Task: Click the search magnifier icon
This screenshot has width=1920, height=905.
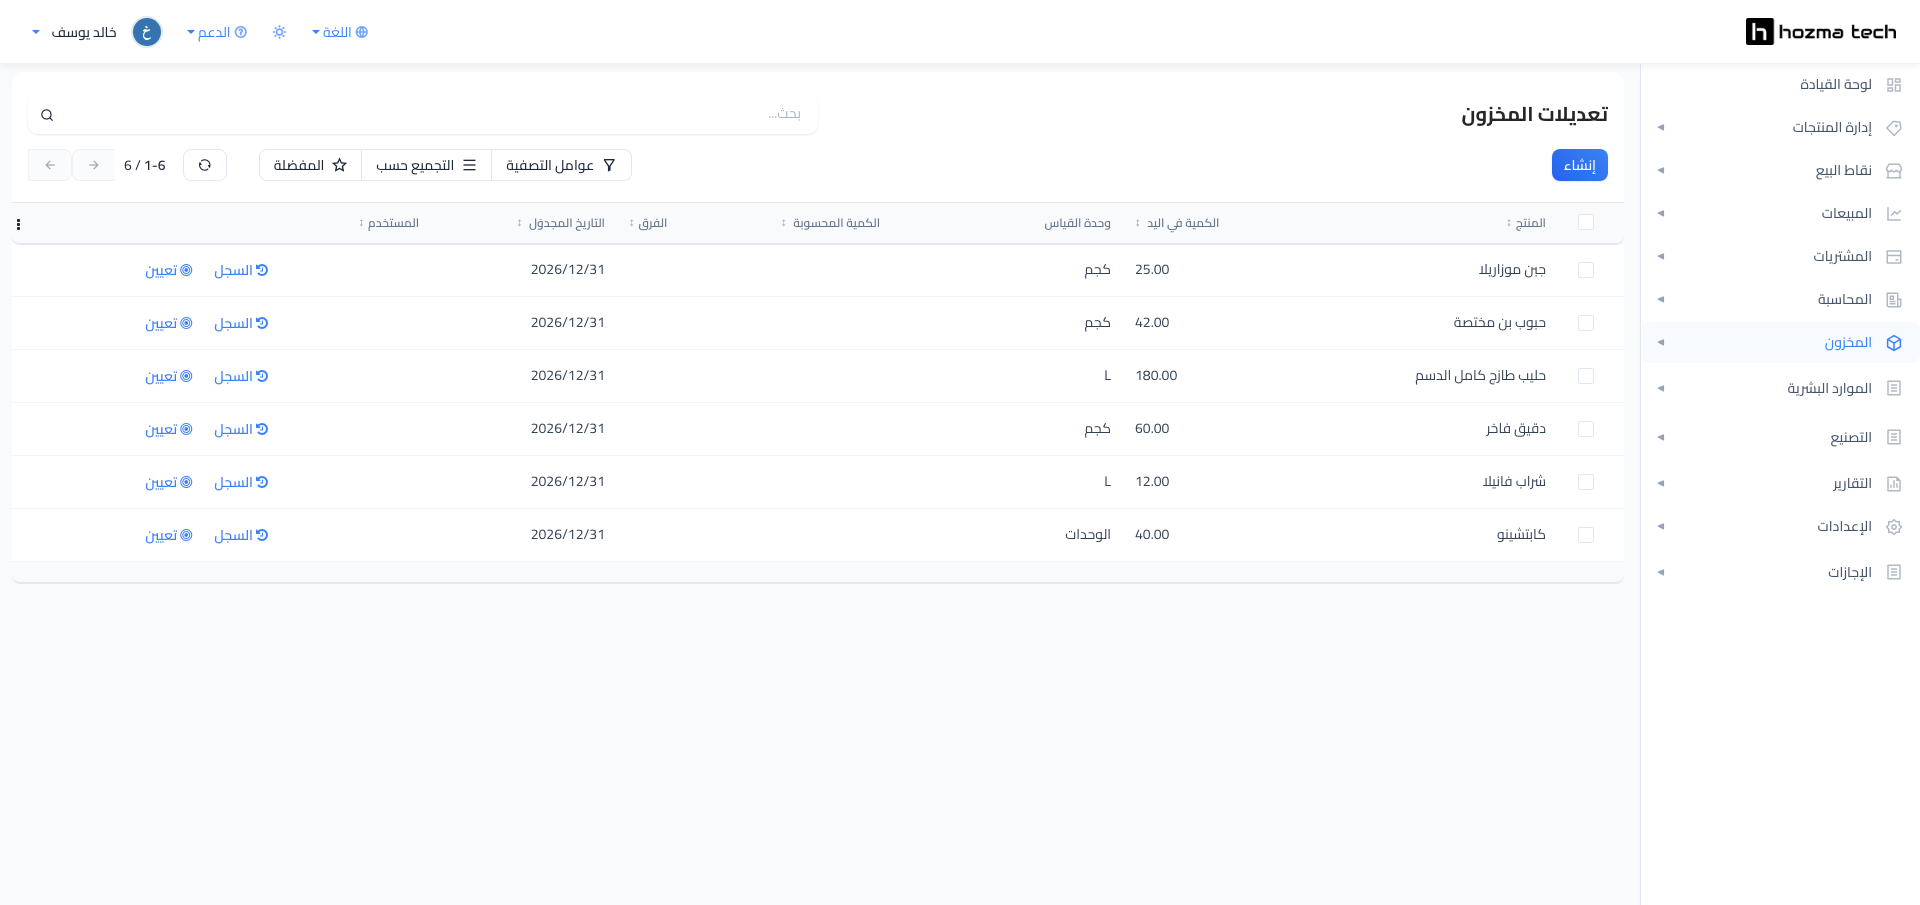Action: coord(47,115)
